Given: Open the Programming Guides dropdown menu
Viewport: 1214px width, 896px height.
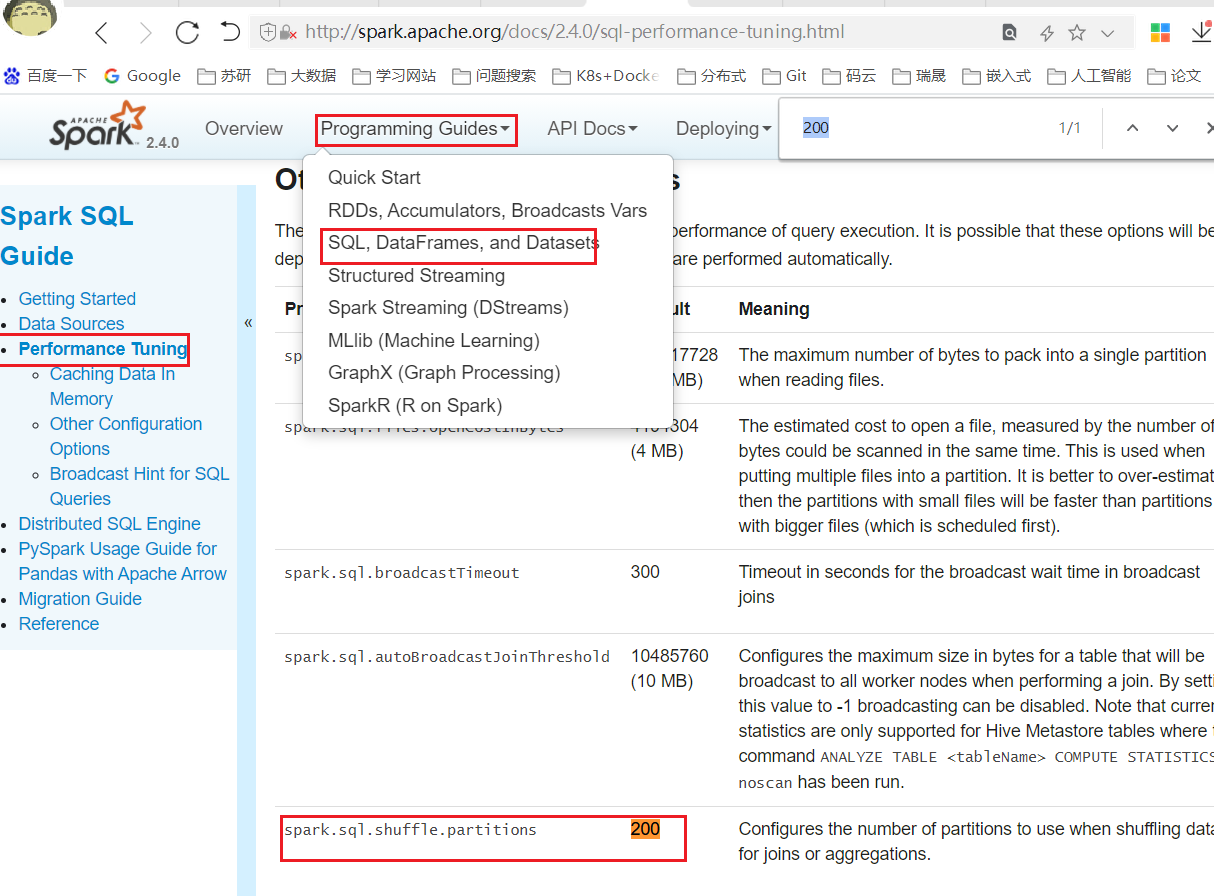Looking at the screenshot, I should 415,129.
